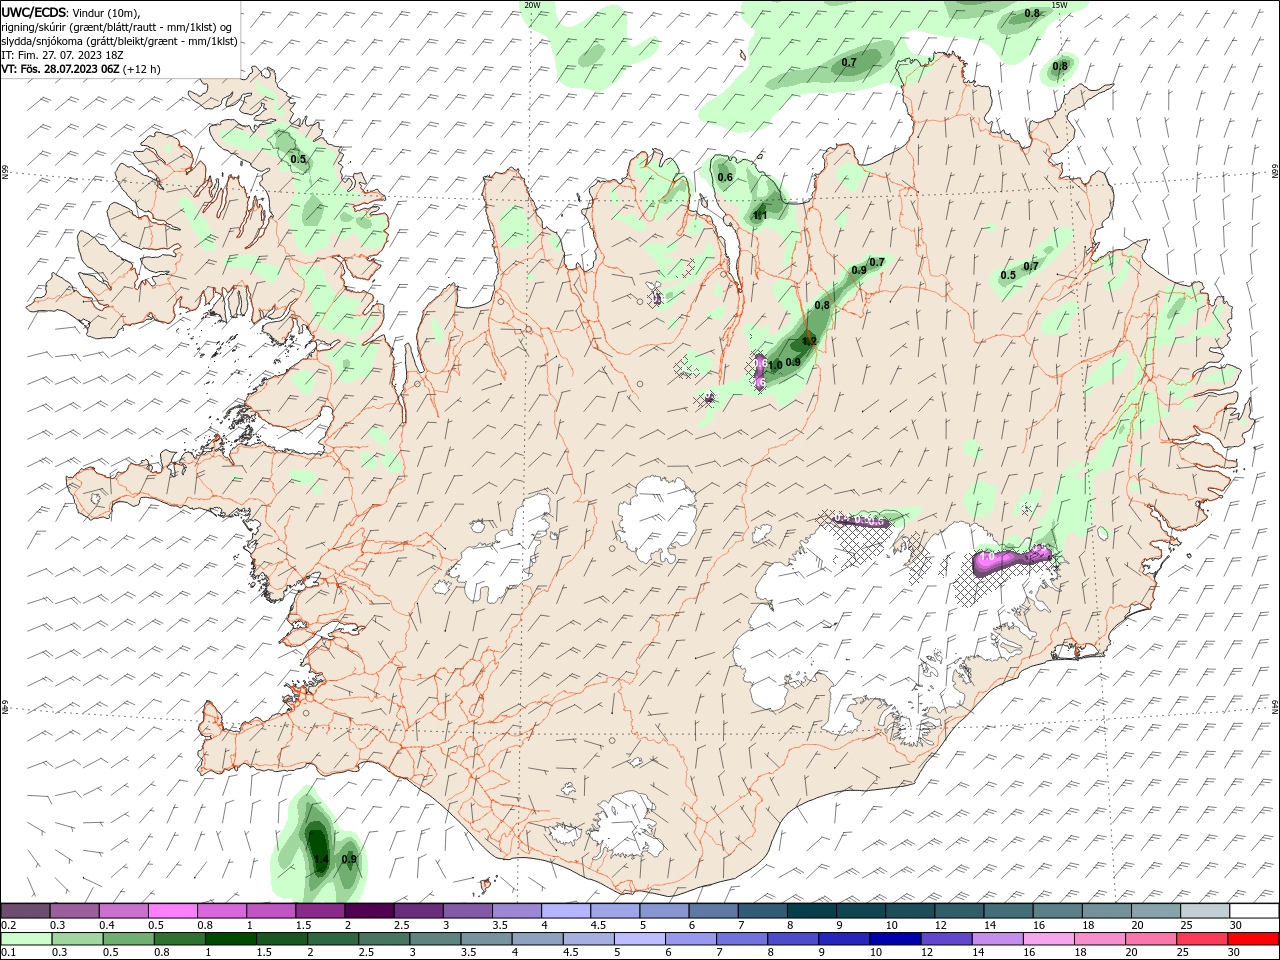Click the "VT: Fös. 28.07.2023 06Z" valid time
This screenshot has height=960, width=1280.
point(61,69)
